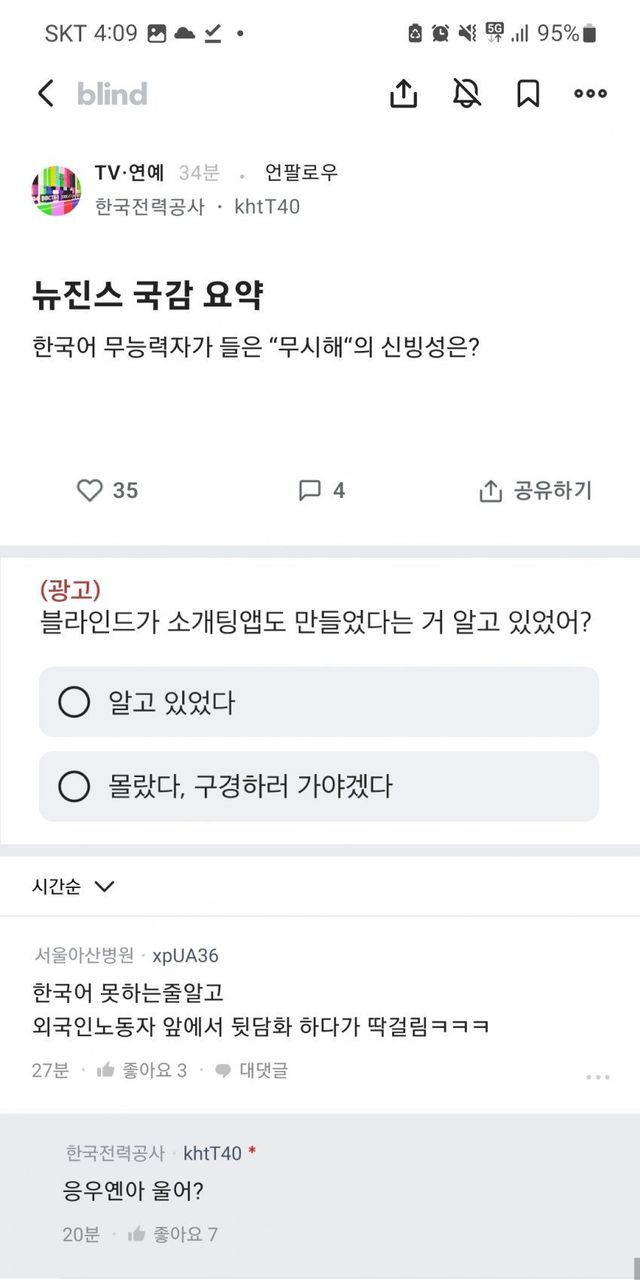Bookmark this post

click(x=528, y=94)
